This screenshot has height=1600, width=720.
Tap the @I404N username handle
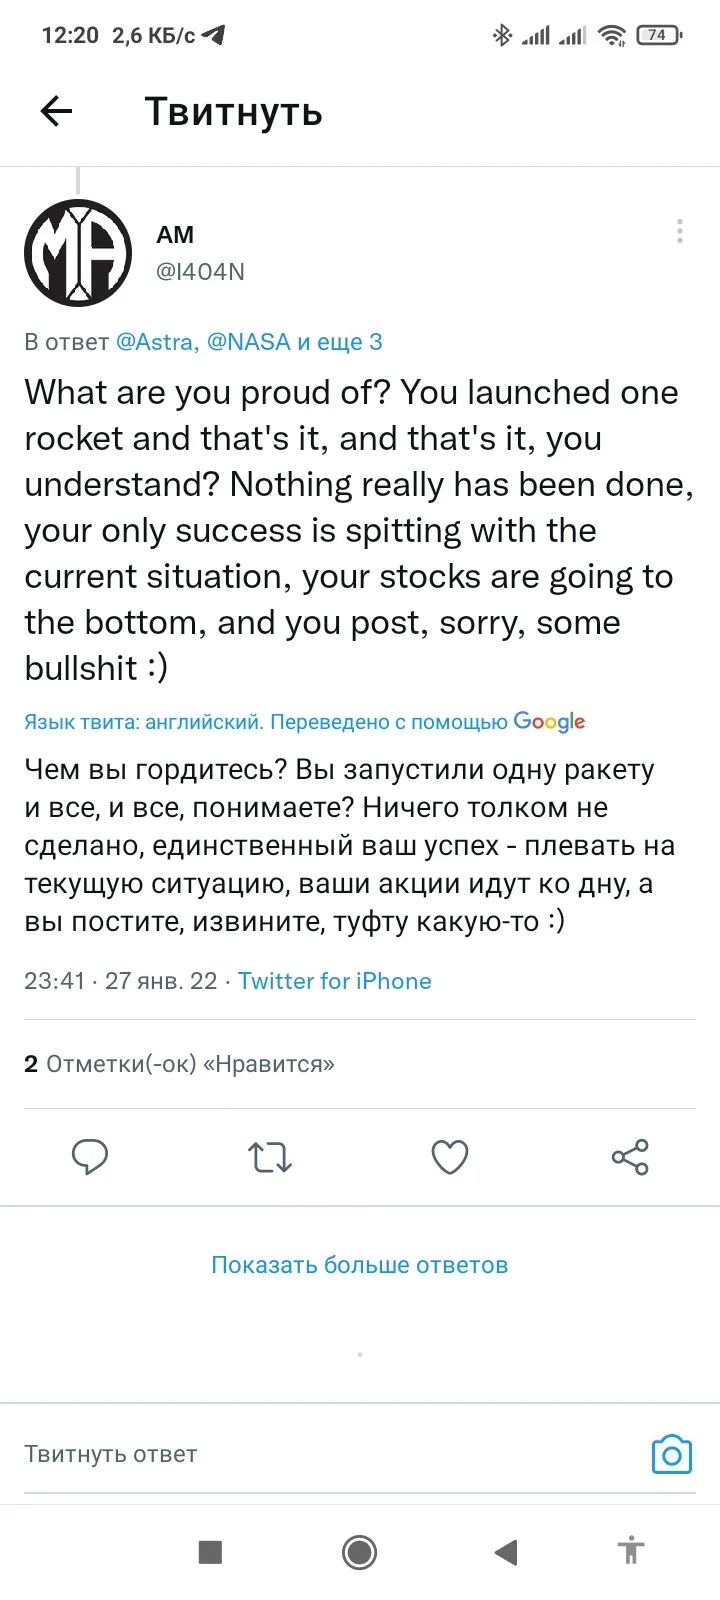[x=200, y=272]
